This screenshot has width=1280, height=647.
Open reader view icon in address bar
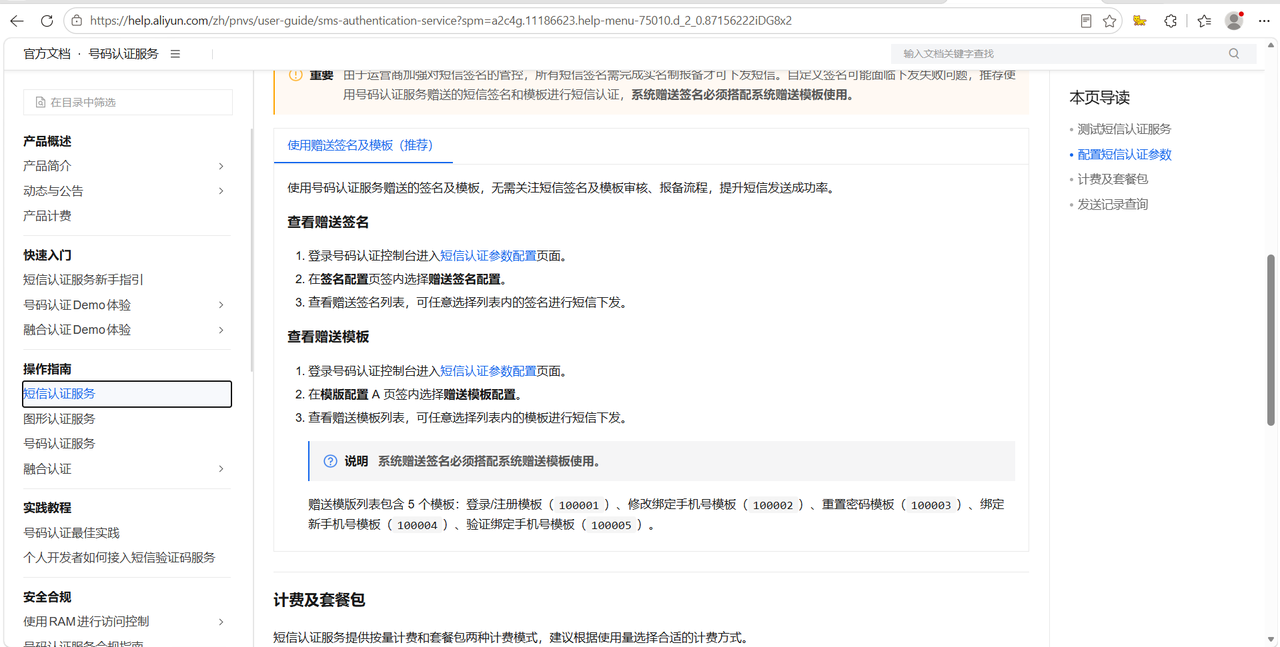[1086, 20]
